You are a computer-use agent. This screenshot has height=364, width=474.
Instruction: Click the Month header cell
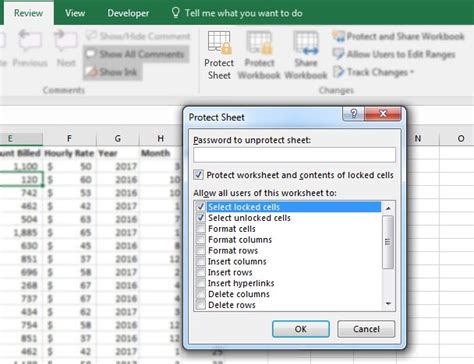coord(160,153)
